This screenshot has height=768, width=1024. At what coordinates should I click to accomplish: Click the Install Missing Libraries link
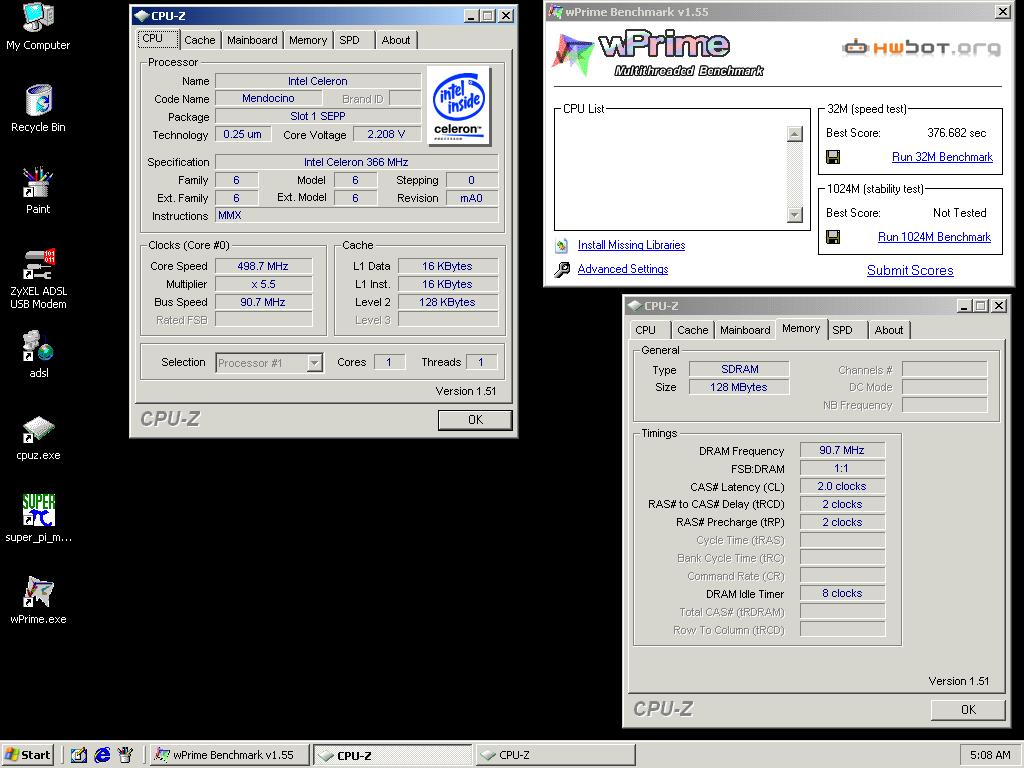coord(632,246)
